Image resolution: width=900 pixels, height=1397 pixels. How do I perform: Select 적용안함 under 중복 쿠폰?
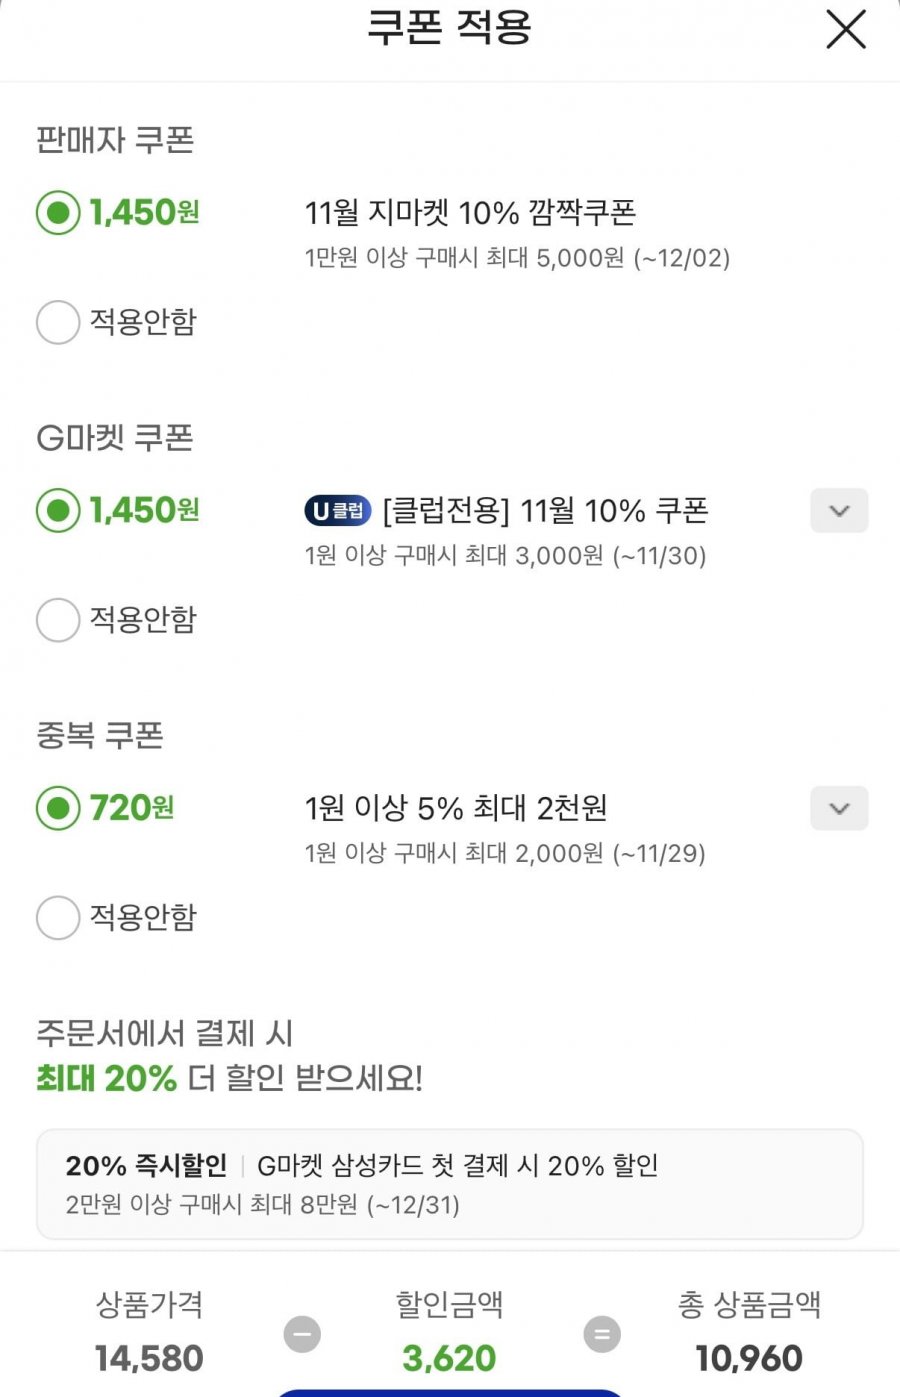58,918
